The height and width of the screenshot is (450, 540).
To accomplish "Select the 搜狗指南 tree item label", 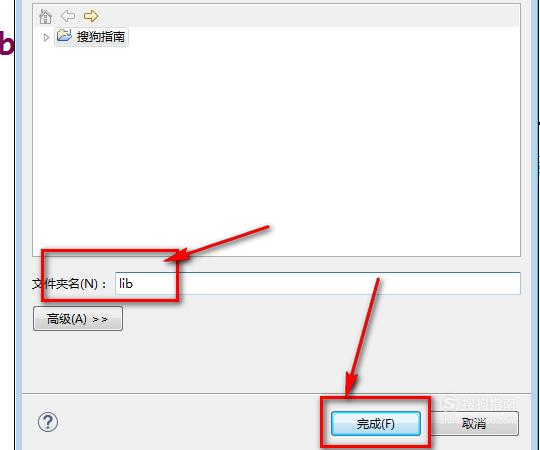I will pos(100,37).
